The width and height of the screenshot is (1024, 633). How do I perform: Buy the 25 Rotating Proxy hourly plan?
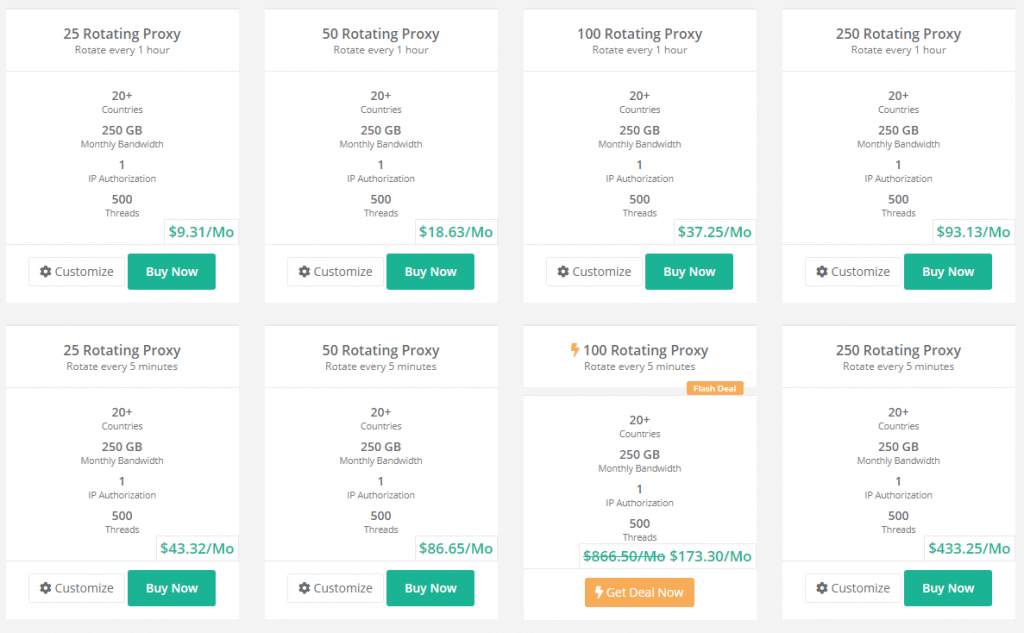coord(172,271)
